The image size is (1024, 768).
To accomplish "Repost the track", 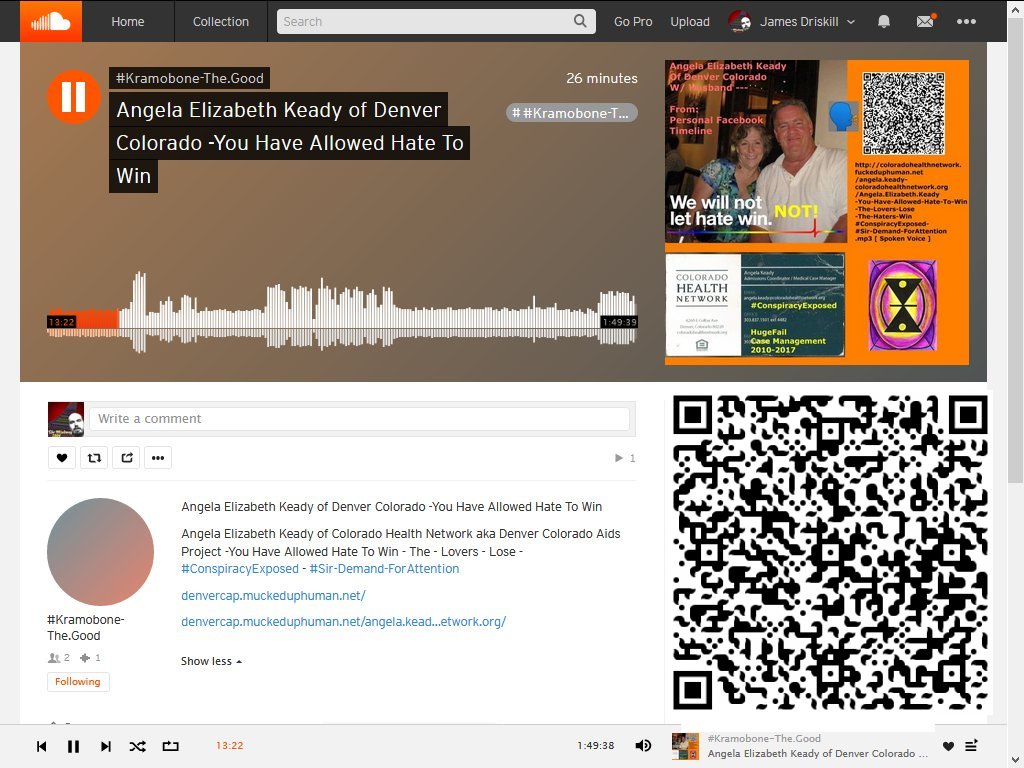I will (x=94, y=458).
